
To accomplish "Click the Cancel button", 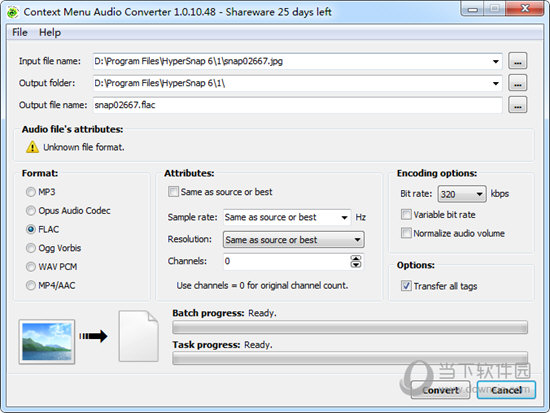I will [x=506, y=390].
